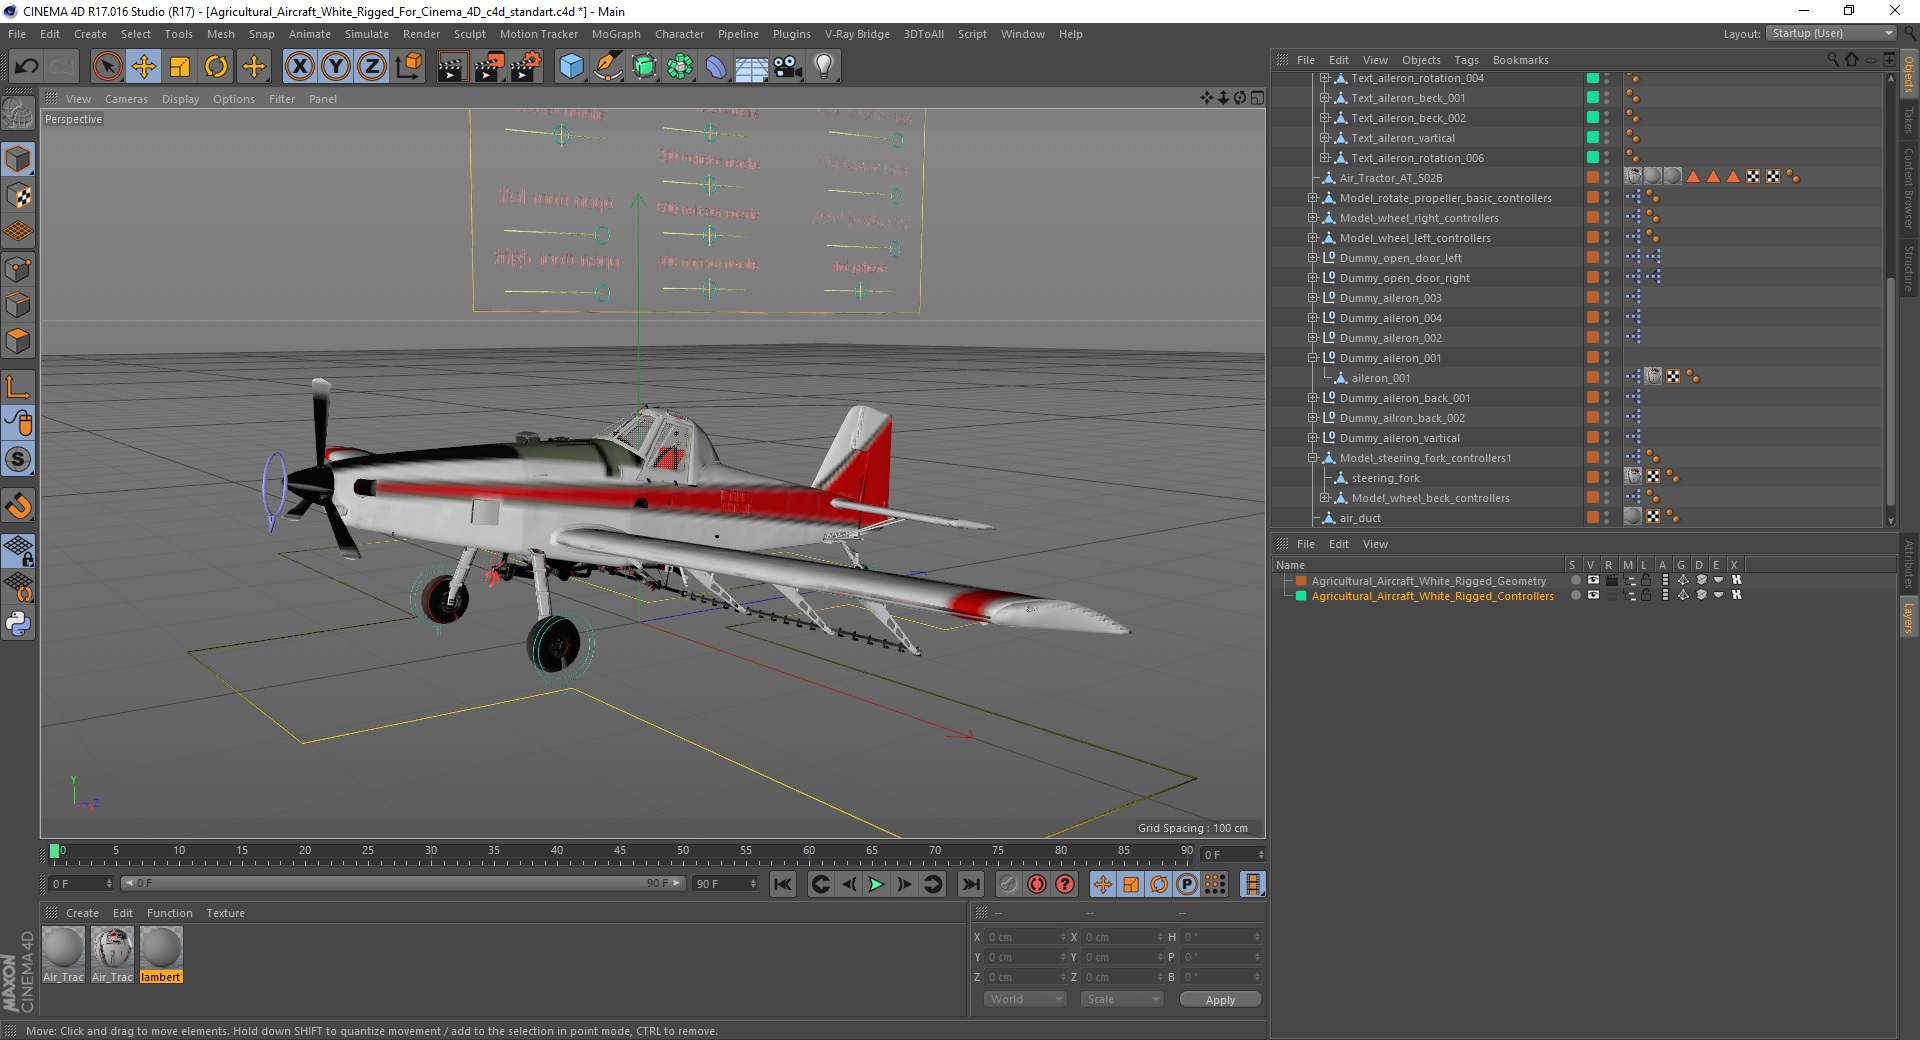Toggle solo for Agricultural_Aircraft_White_Rigged_Geometry layer
The image size is (1920, 1040).
[x=1575, y=580]
